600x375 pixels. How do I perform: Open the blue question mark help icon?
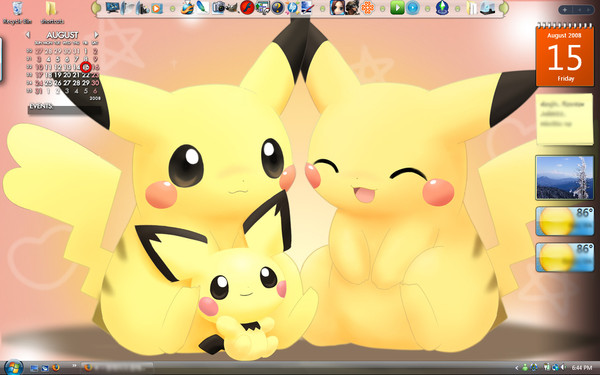pyautogui.click(x=278, y=8)
